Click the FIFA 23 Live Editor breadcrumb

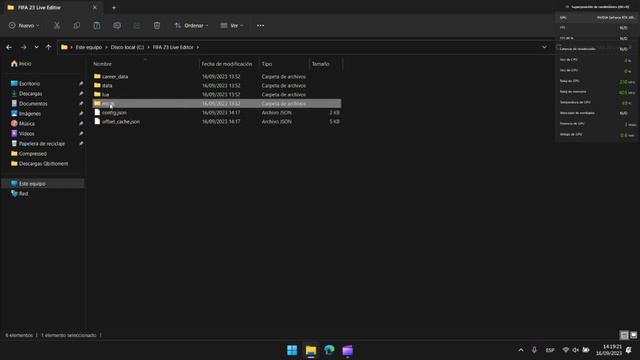(173, 47)
